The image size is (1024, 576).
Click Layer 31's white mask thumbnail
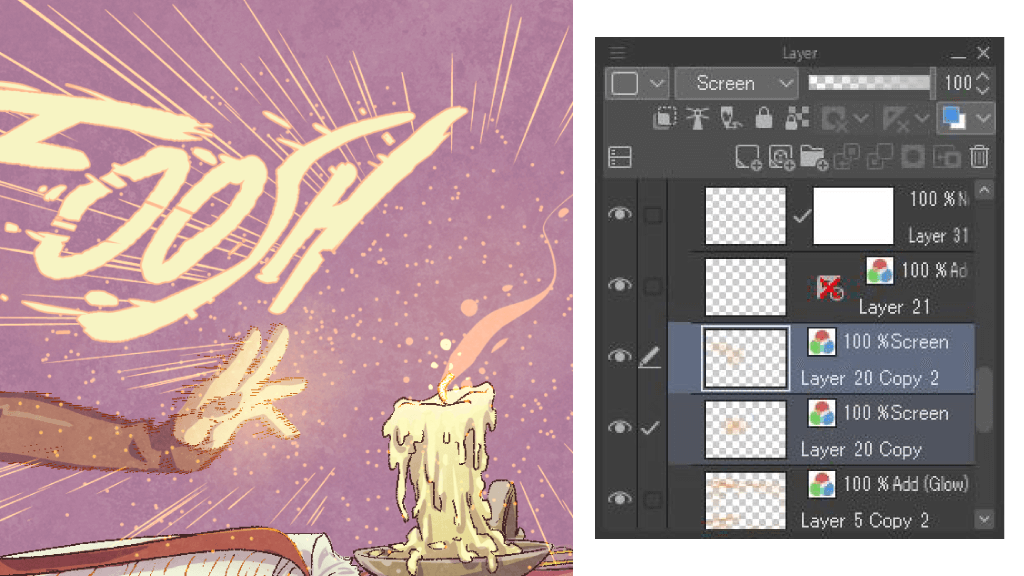click(853, 216)
